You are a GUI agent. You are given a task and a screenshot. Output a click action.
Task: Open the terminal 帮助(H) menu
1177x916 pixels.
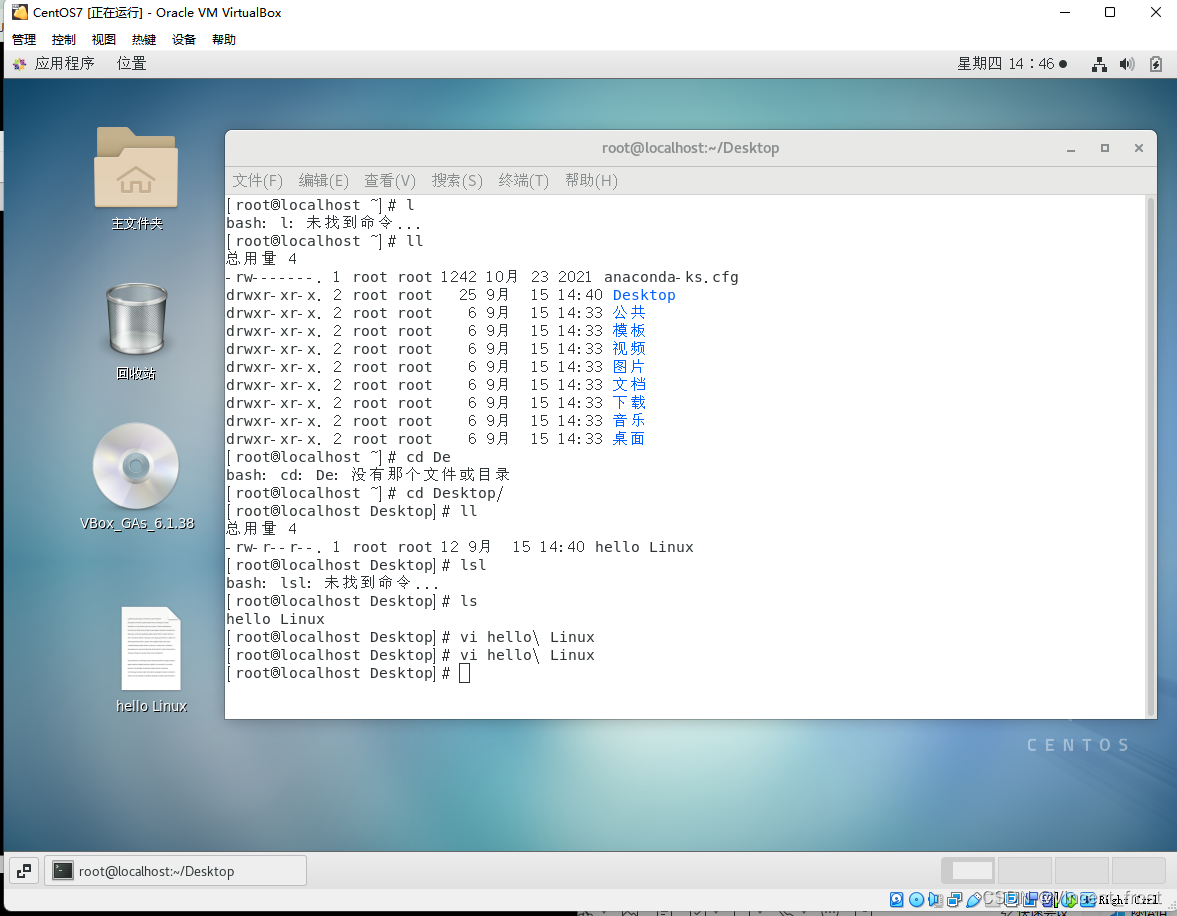coord(592,181)
